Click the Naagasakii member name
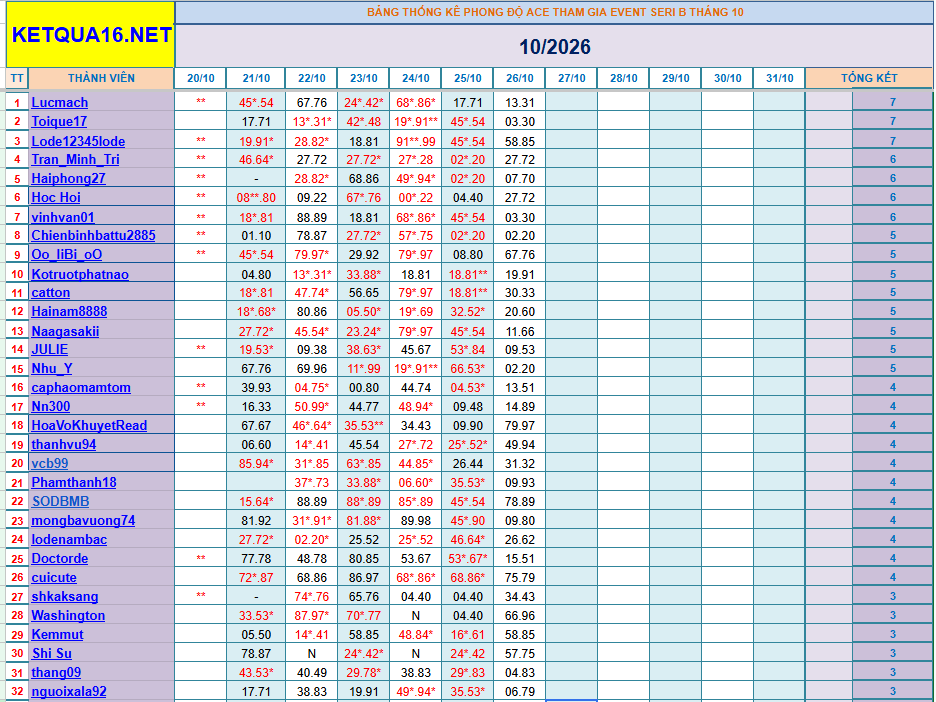Viewport: 936px width, 702px height. pyautogui.click(x=66, y=331)
